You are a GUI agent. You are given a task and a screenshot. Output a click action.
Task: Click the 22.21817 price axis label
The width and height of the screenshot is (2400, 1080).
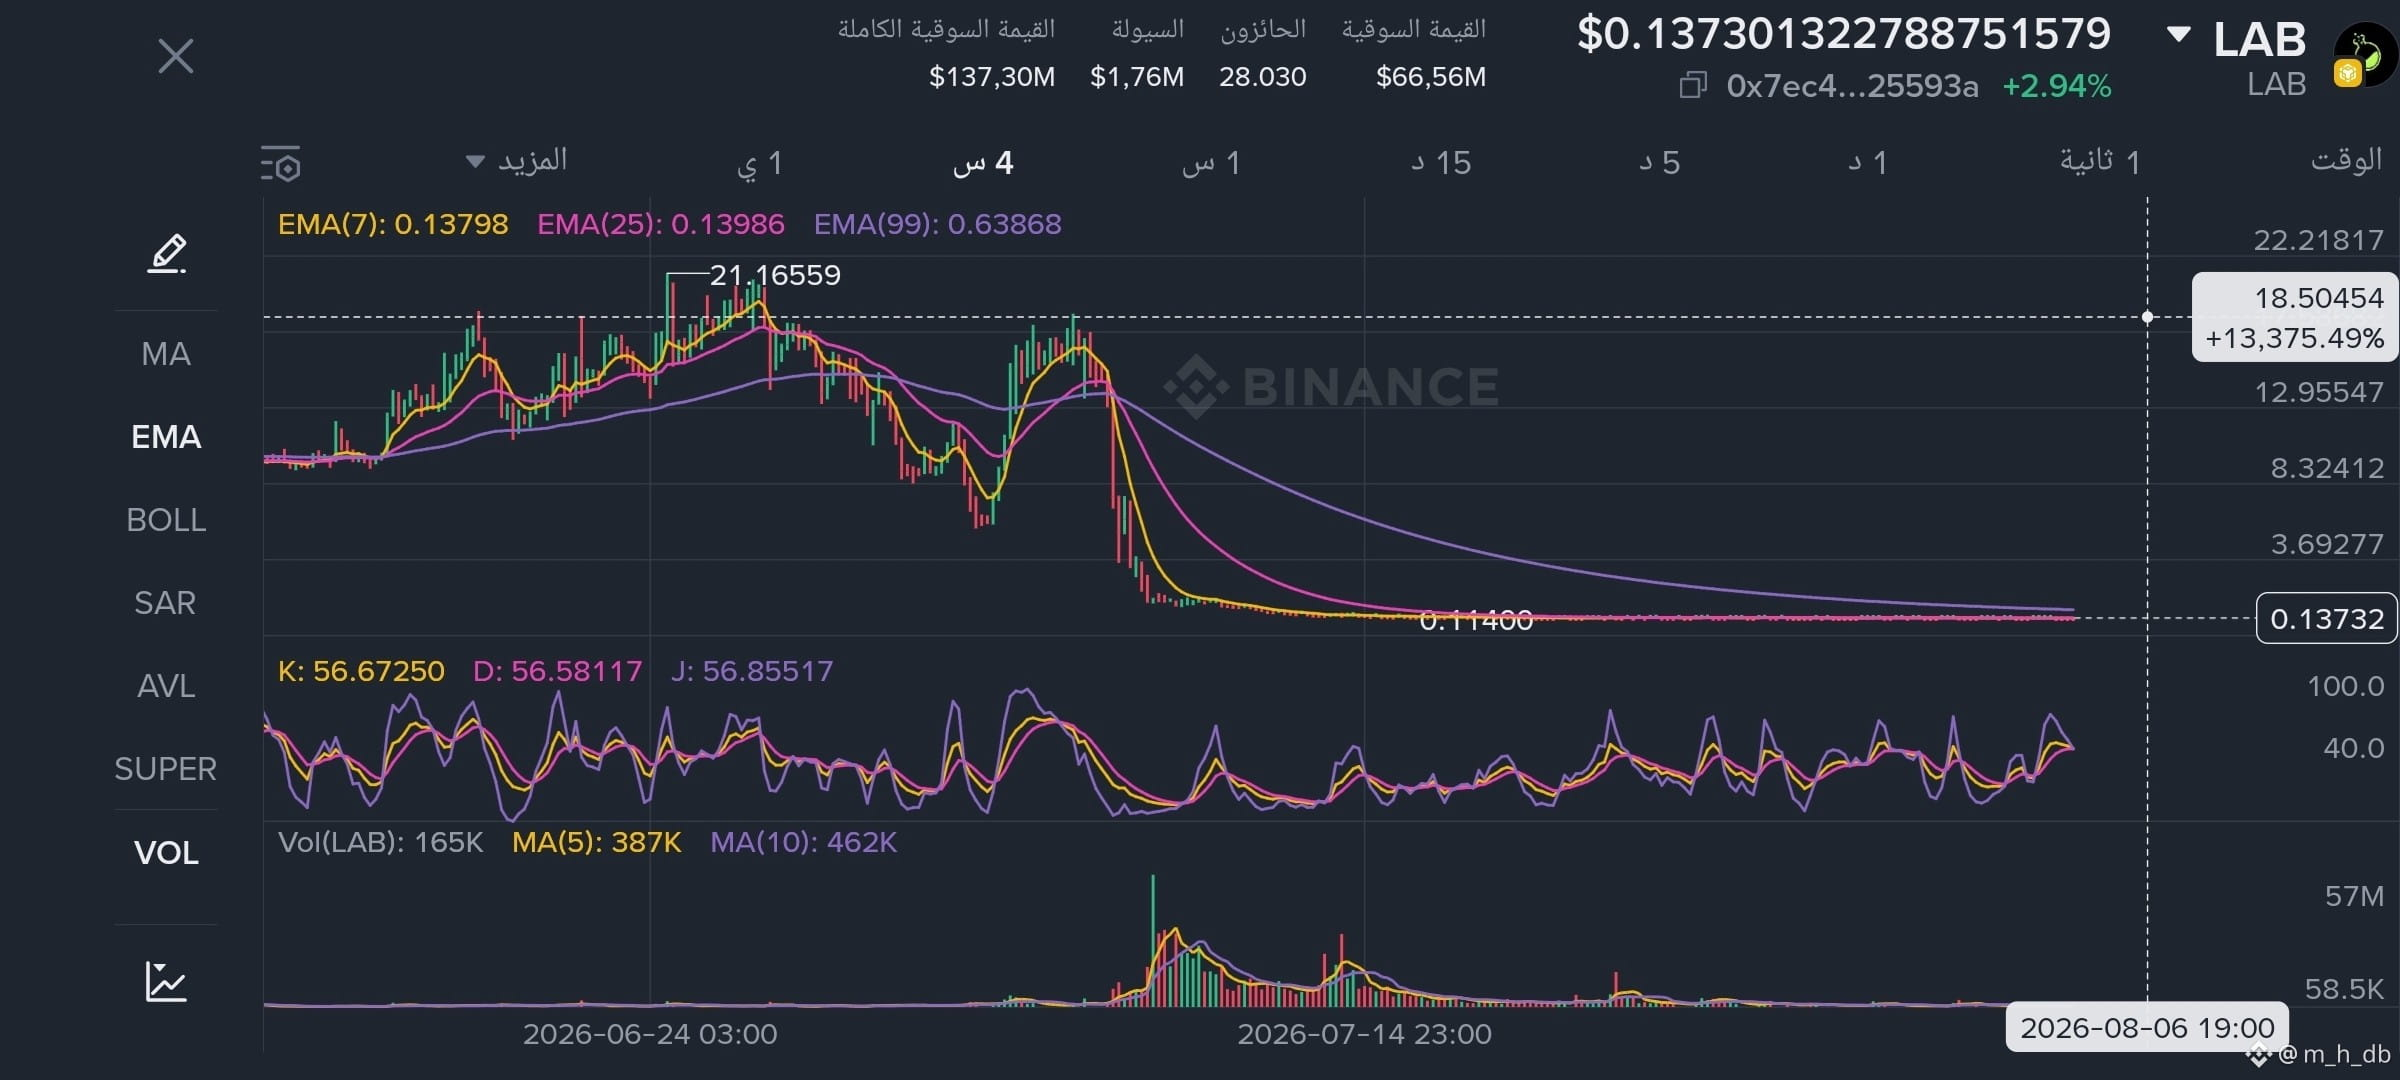pos(2318,240)
